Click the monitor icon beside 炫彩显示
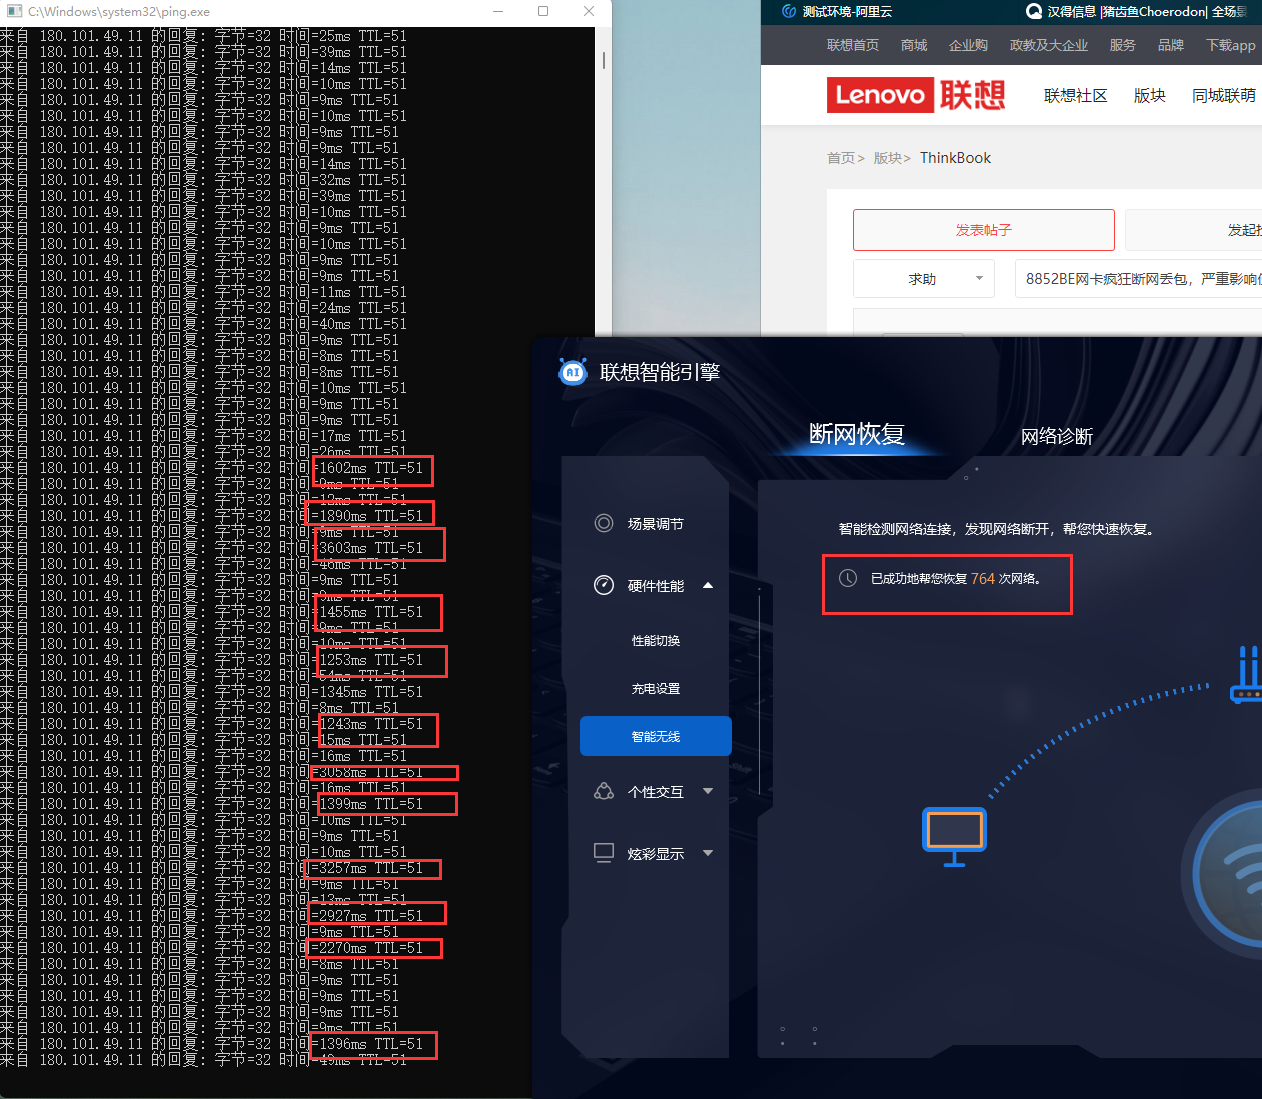Image resolution: width=1262 pixels, height=1099 pixels. (x=604, y=853)
